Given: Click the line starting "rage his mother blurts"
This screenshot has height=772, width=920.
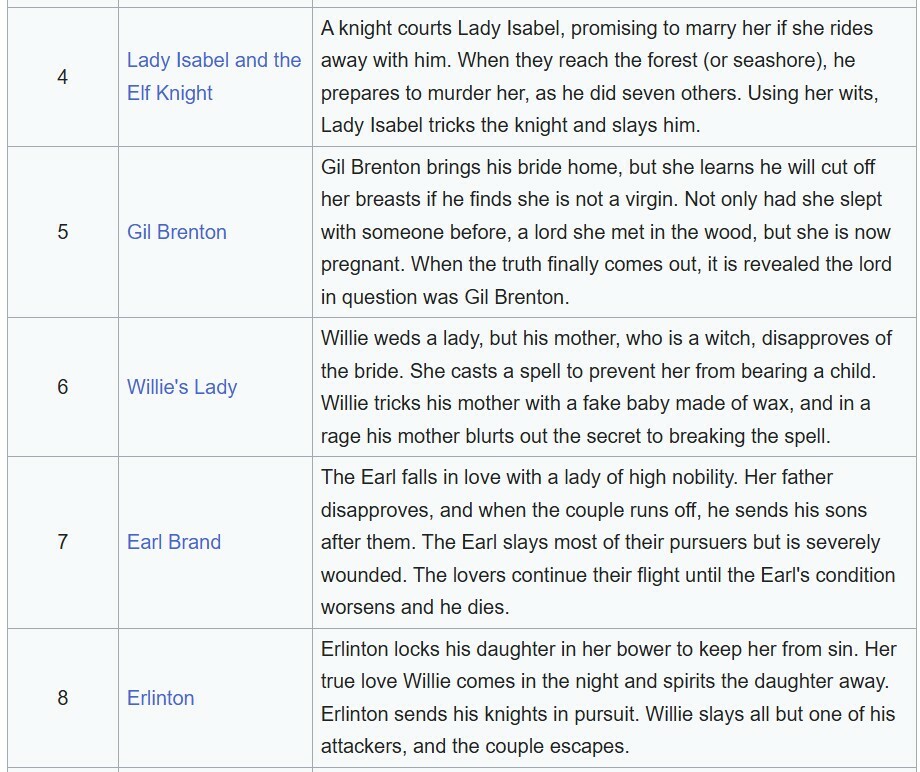Looking at the screenshot, I should click(577, 436).
